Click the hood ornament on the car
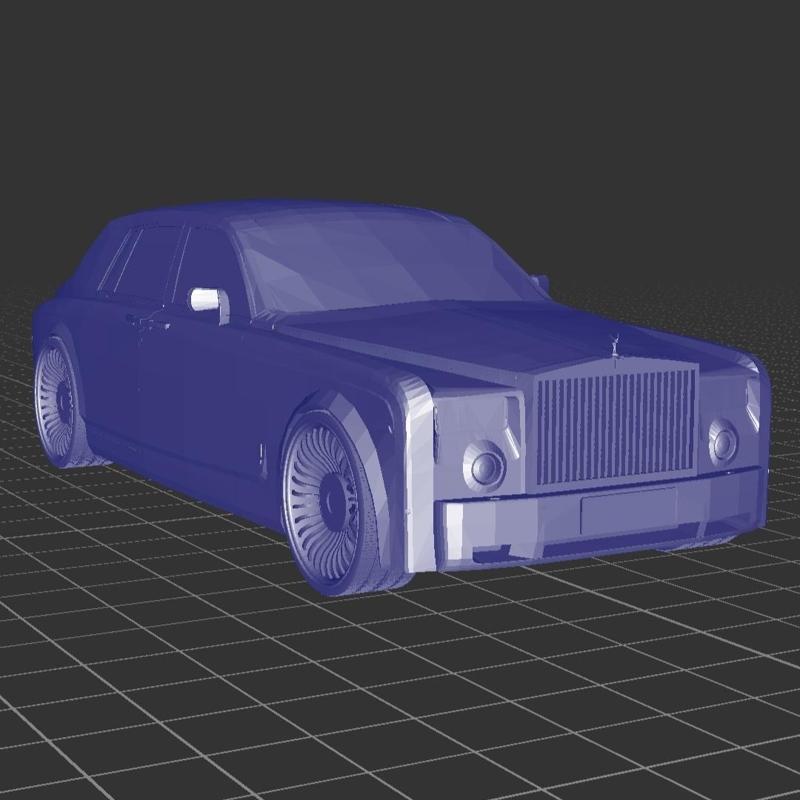The image size is (800, 800). click(614, 344)
